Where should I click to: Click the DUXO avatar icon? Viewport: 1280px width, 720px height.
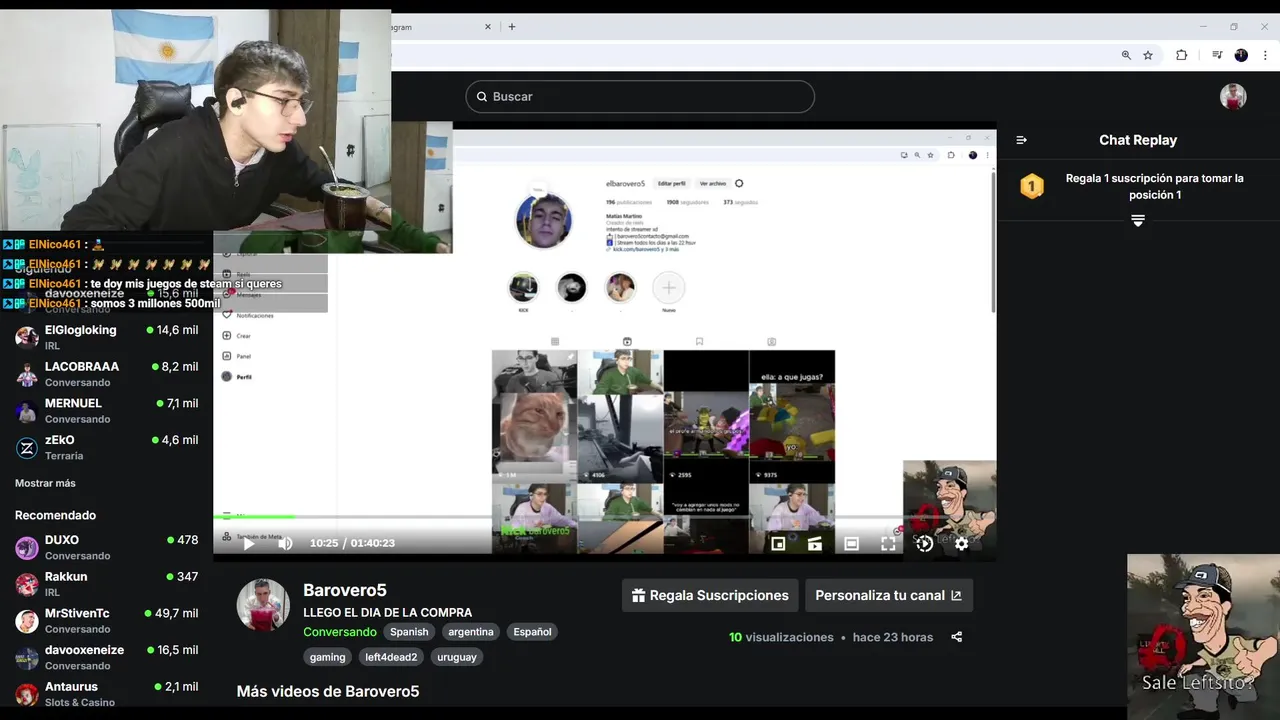point(27,547)
